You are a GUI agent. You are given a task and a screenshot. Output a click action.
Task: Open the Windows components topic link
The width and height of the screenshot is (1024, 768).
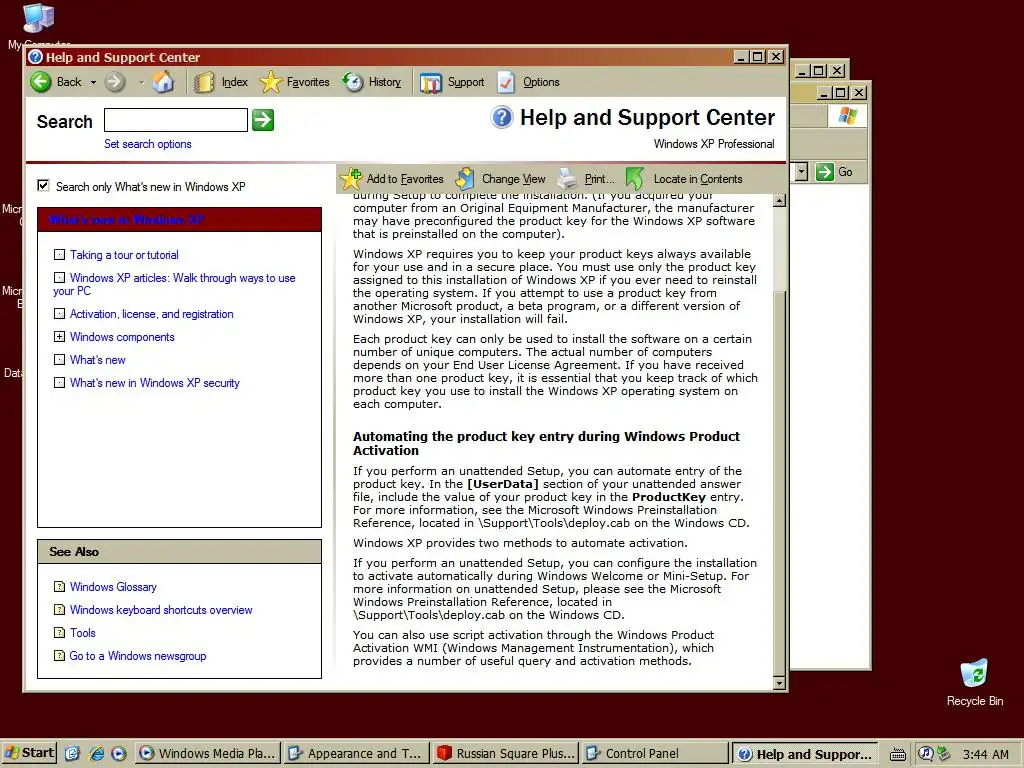coord(122,337)
